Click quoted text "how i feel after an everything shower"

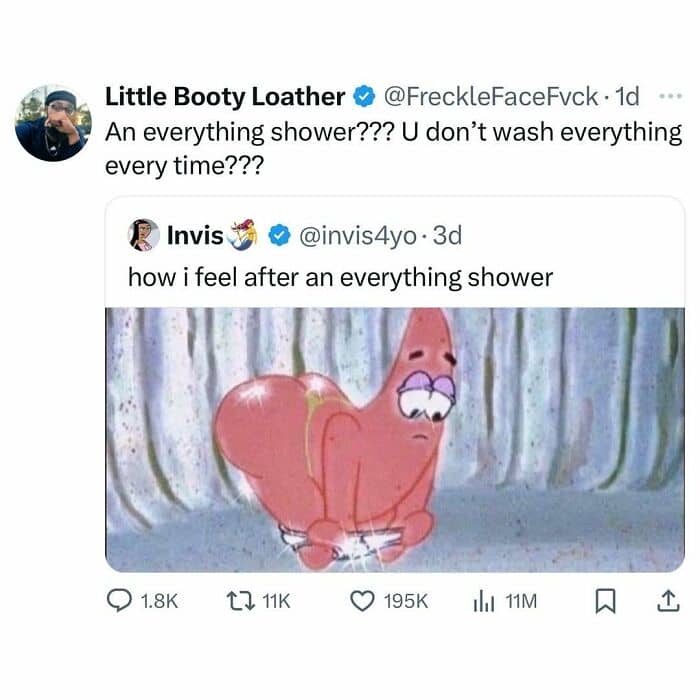click(x=340, y=277)
